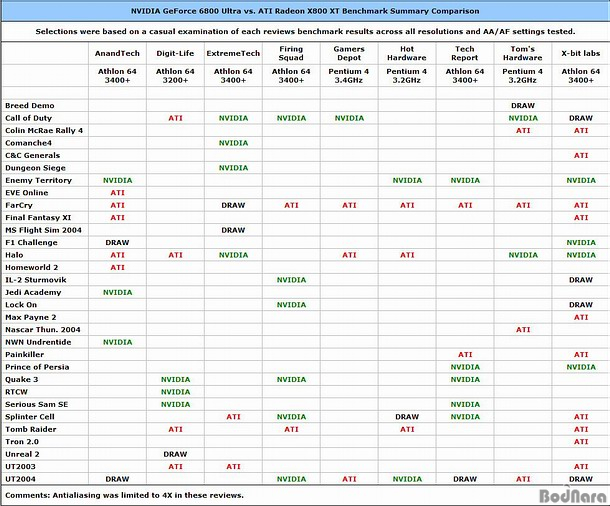
Task: Click the Lock On row label
Action: [21, 305]
